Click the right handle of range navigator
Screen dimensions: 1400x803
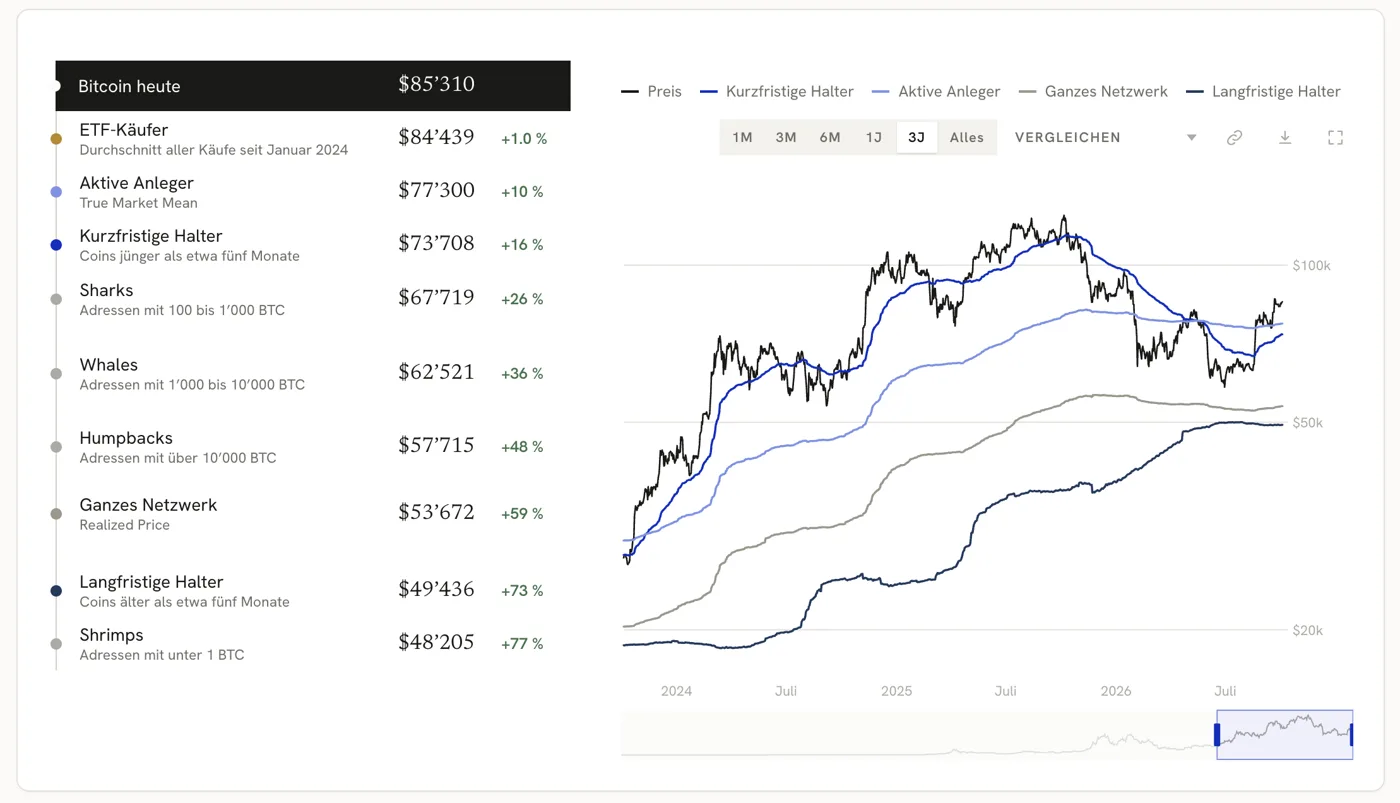pos(1352,735)
